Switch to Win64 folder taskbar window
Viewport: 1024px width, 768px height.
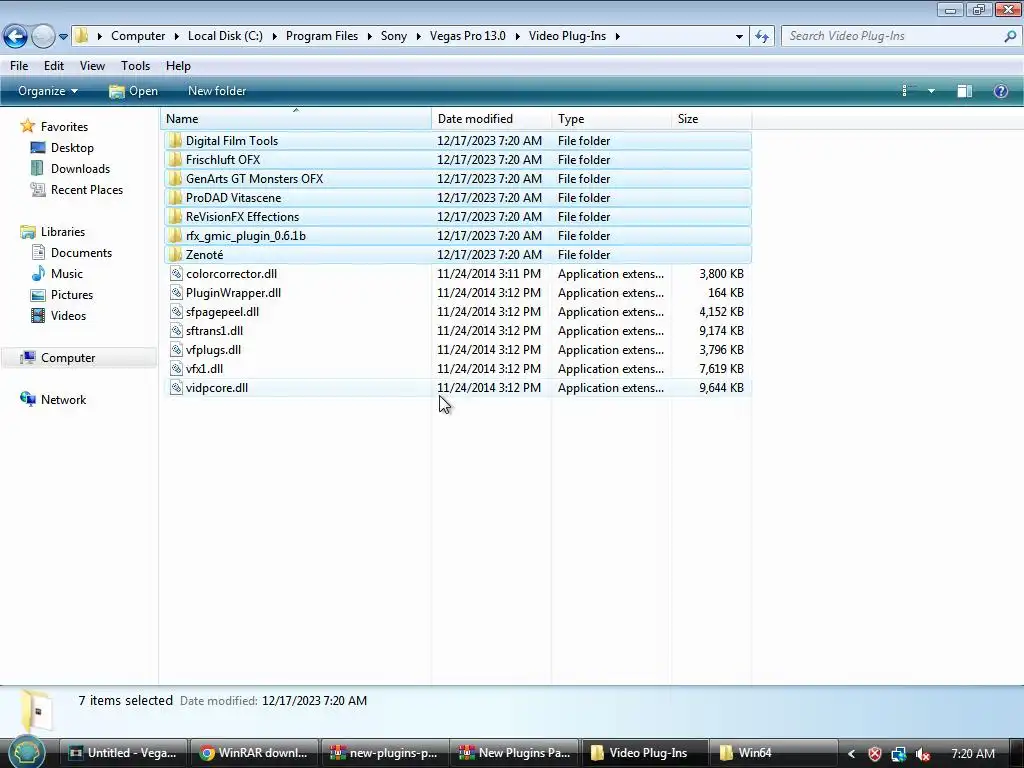click(775, 753)
